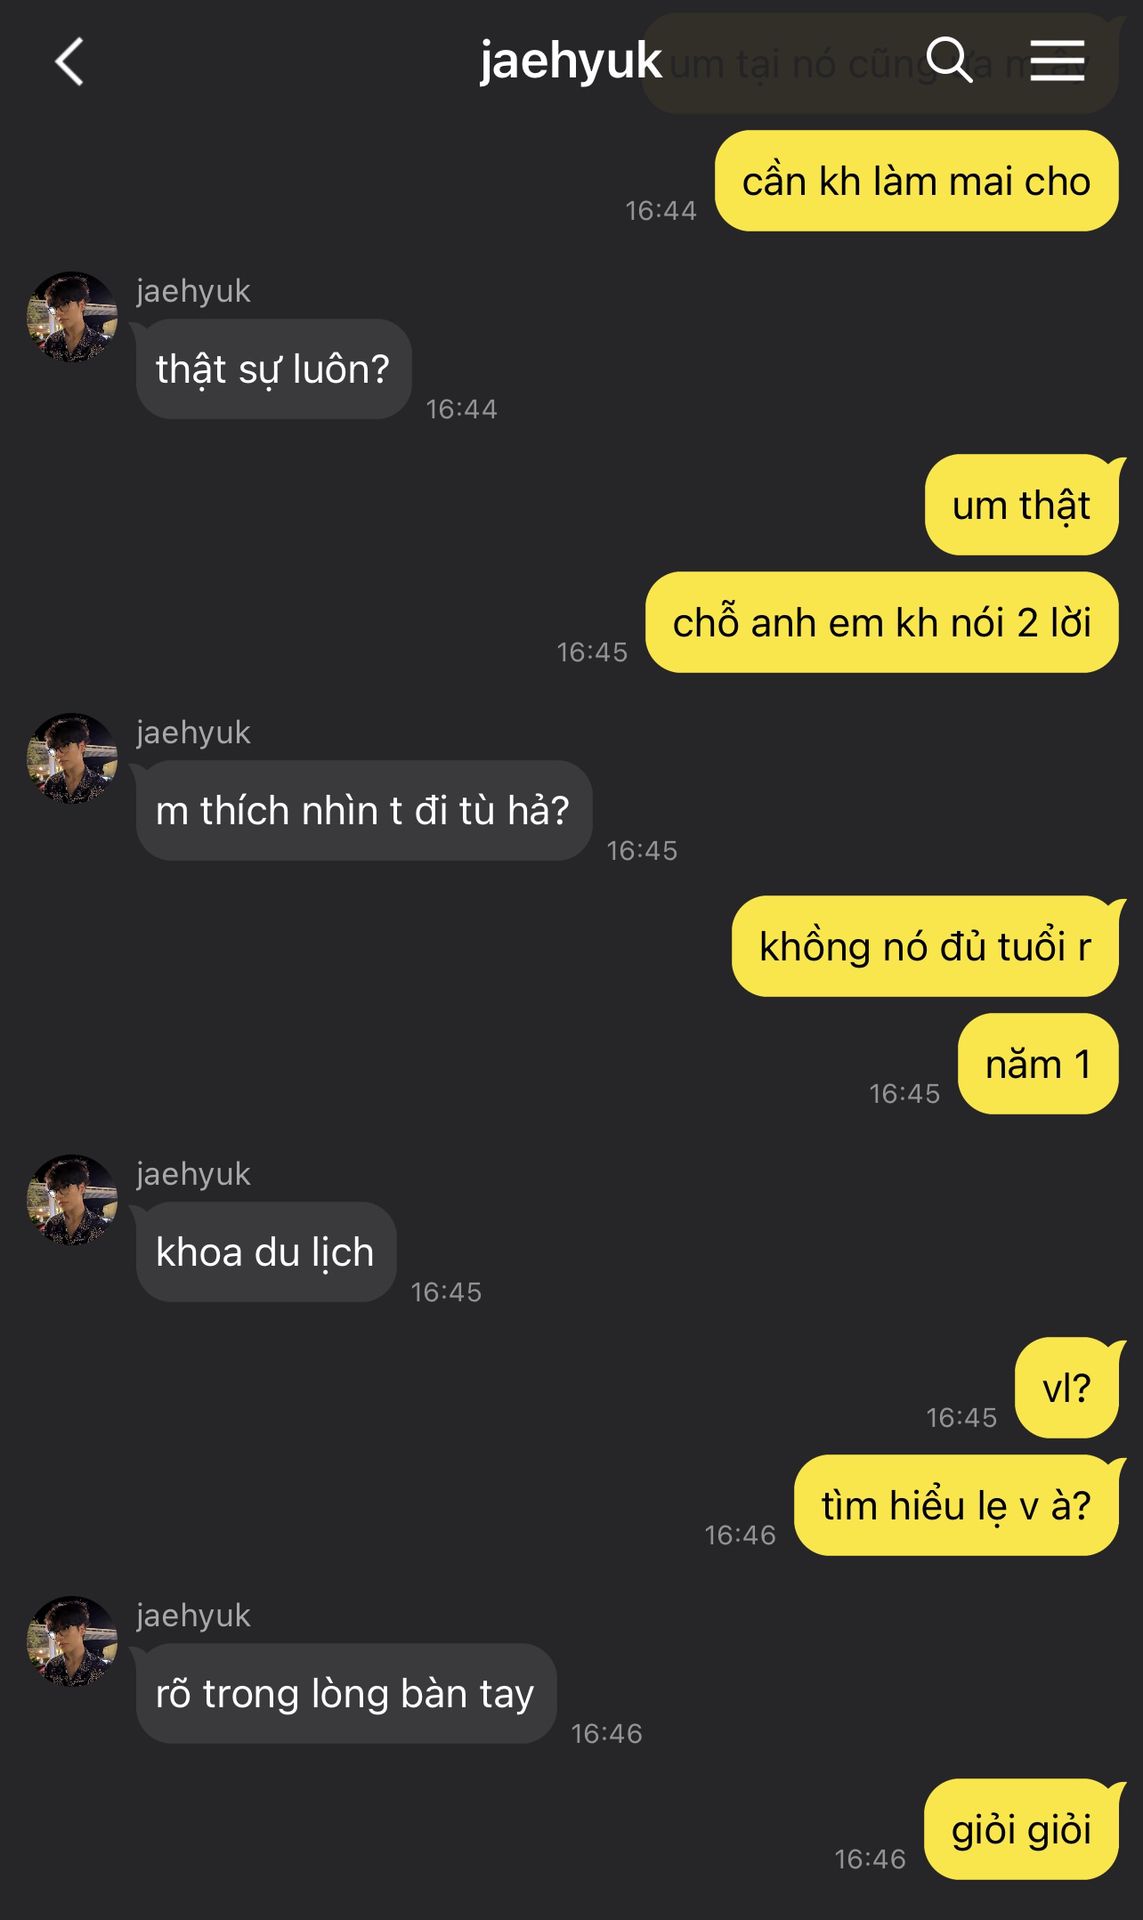
Task: Tap jaehyuk's avatar beside "rõ trong lòng bàn tay"
Action: 72,1642
